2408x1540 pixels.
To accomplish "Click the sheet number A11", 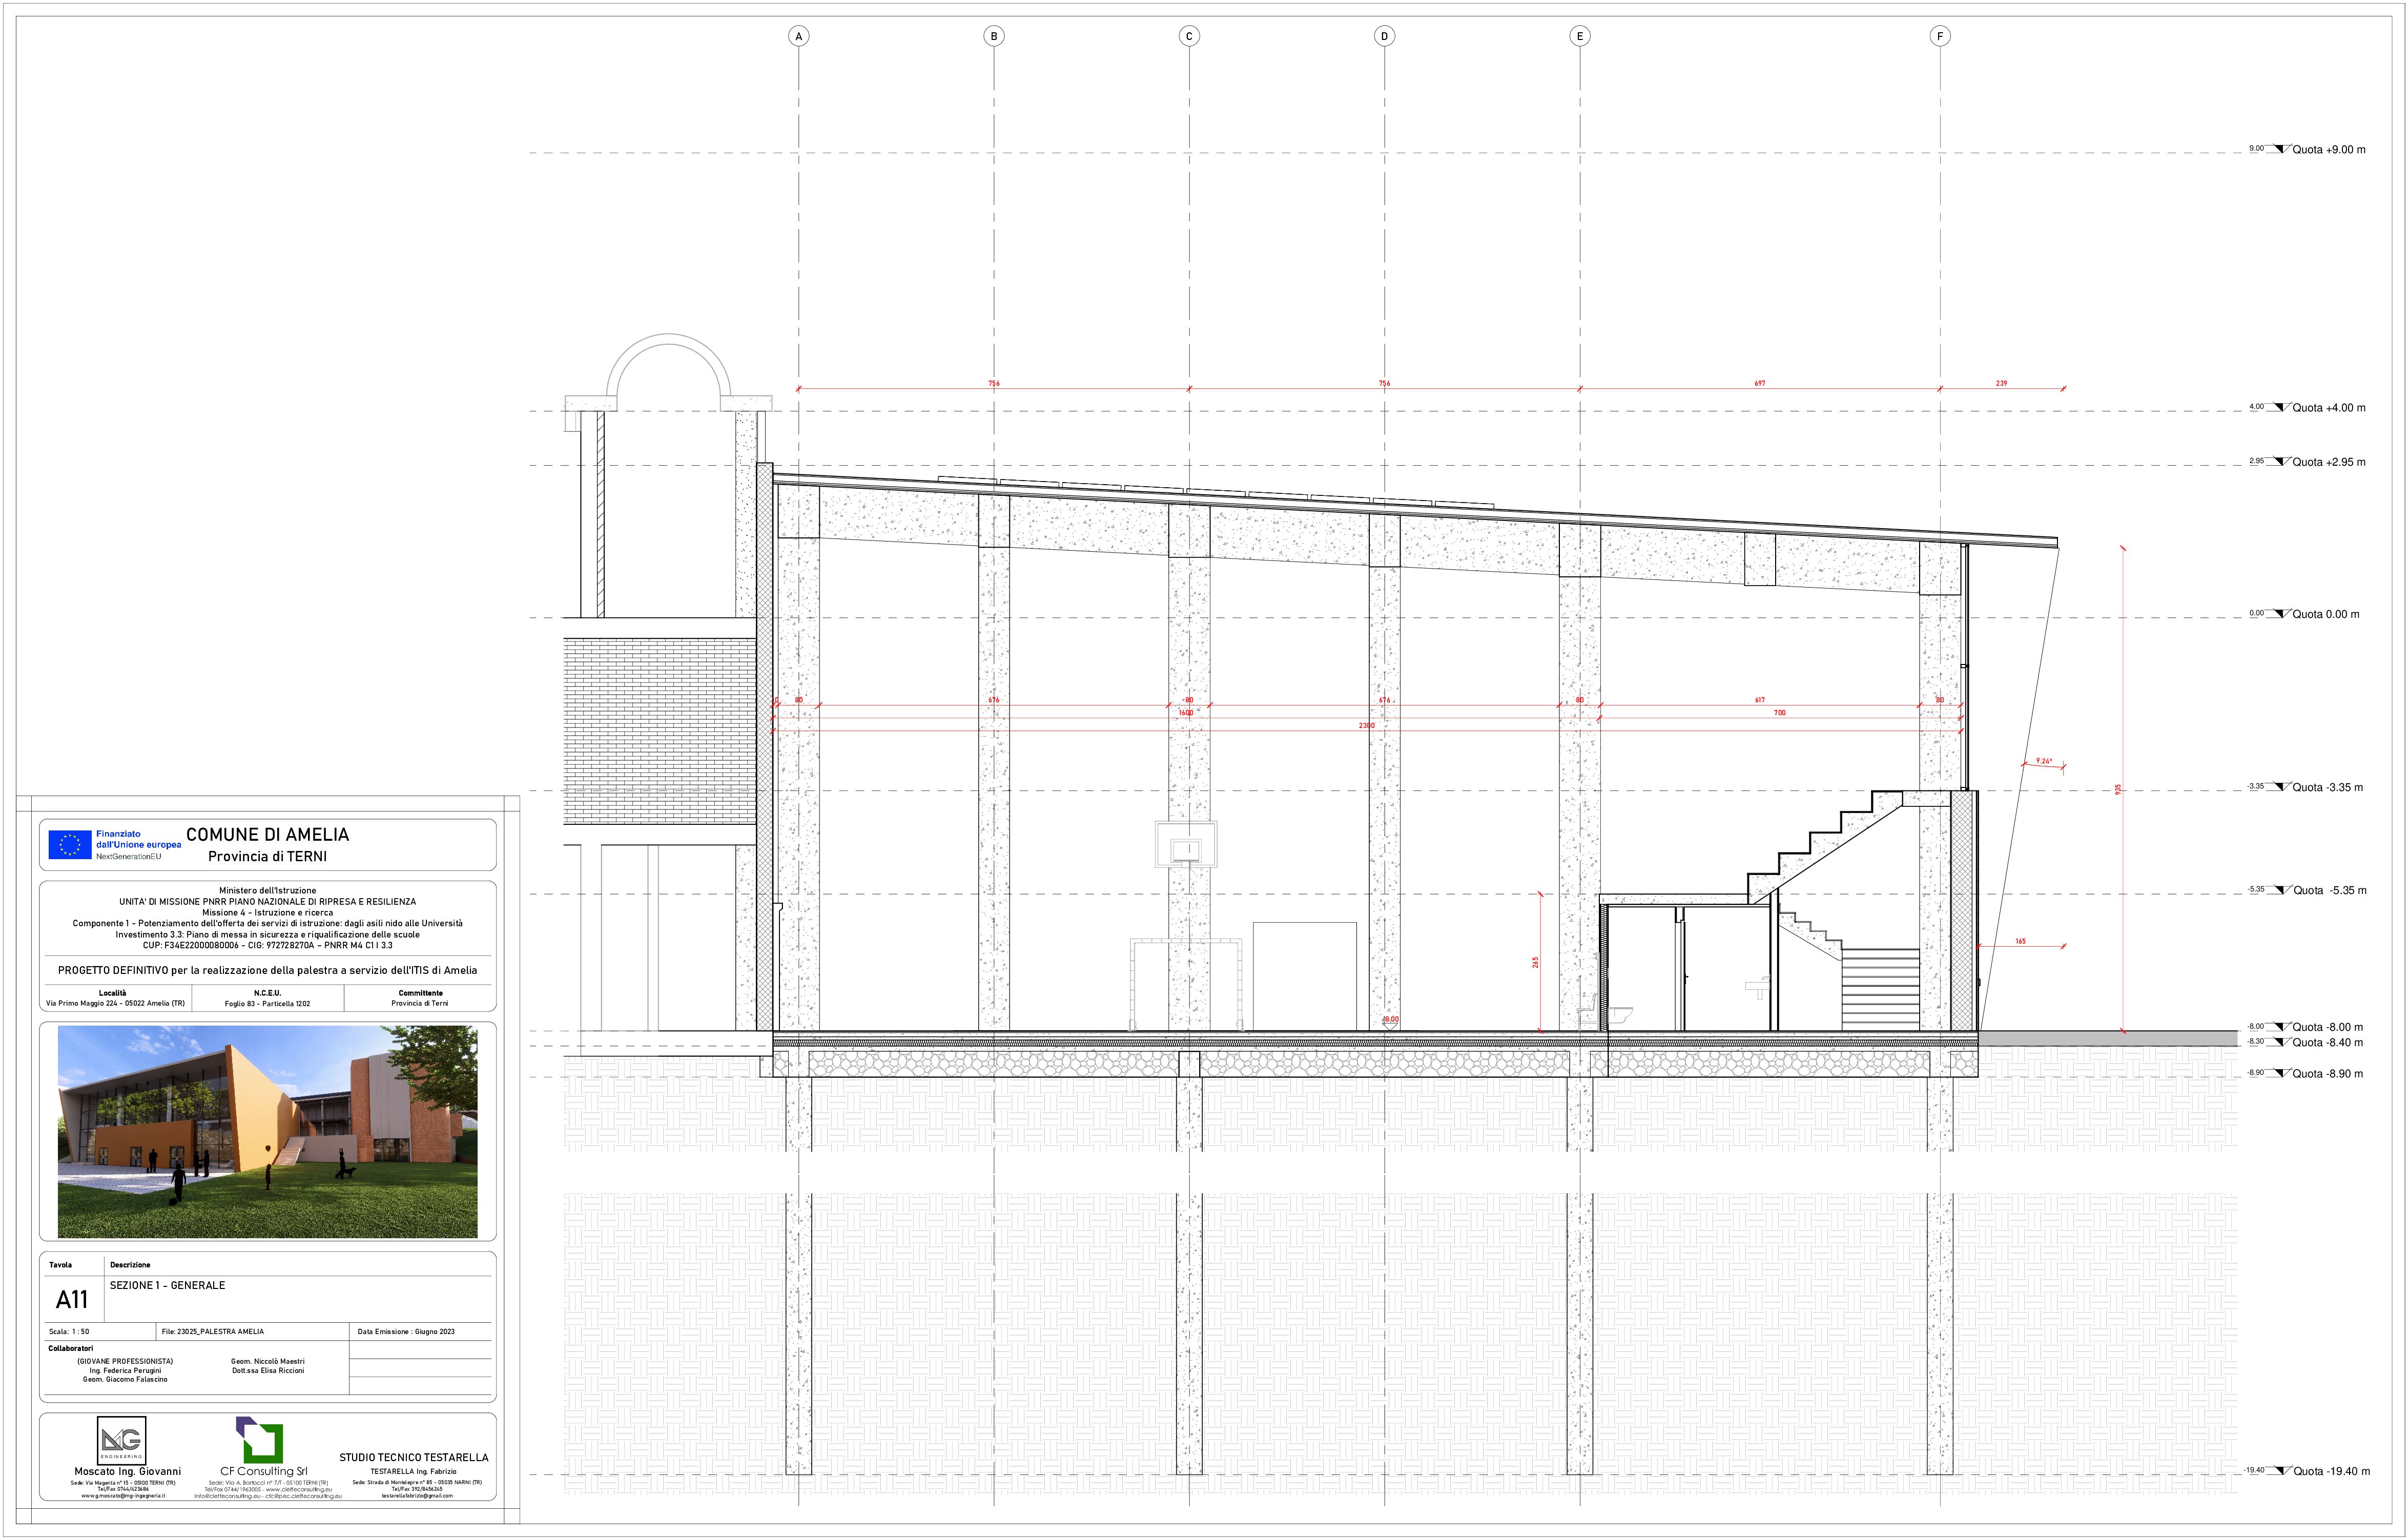I will 72,1299.
